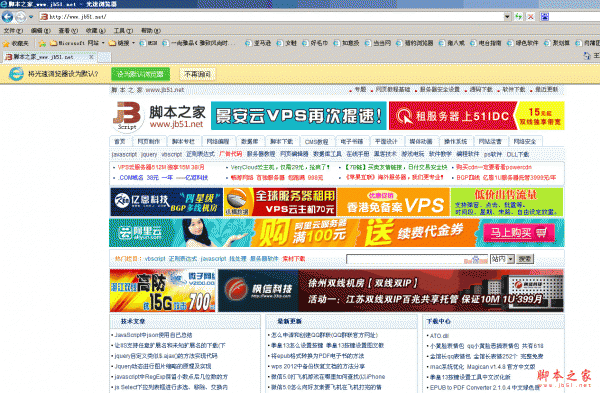Click the site search input field
Viewport: 600px width, 393px height.
click(x=417, y=259)
